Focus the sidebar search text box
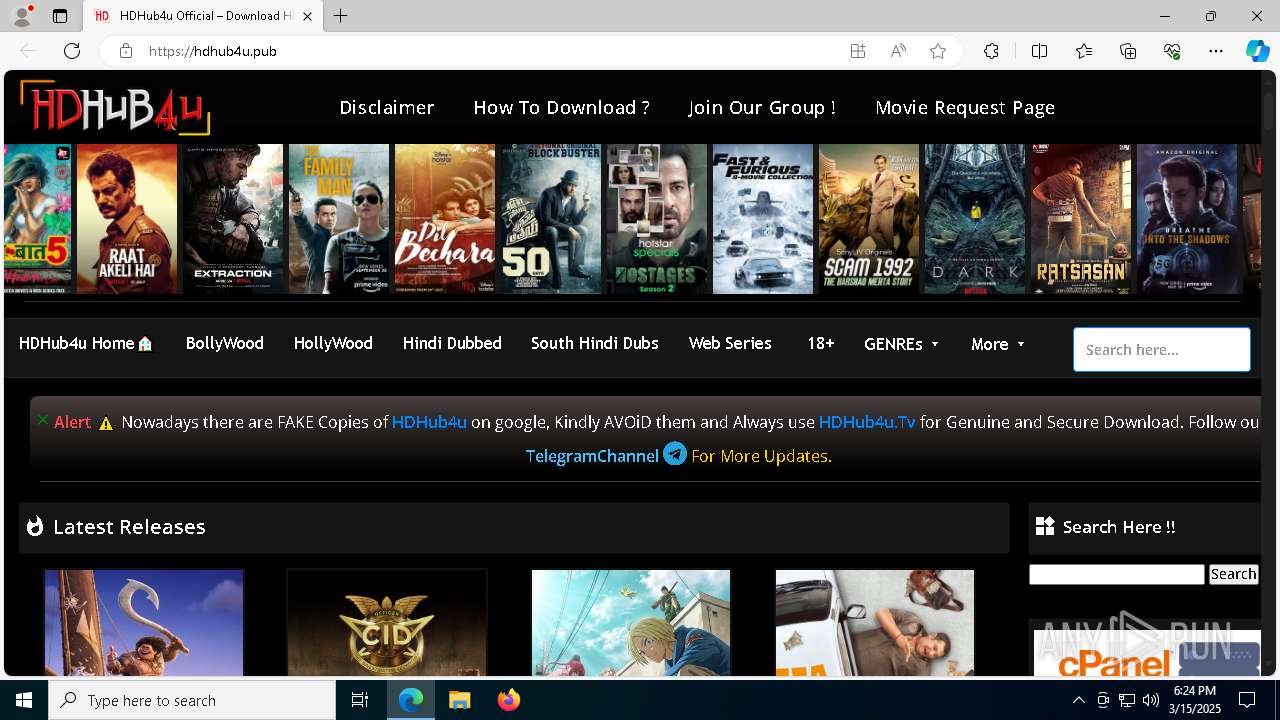Viewport: 1280px width, 720px height. [1117, 574]
